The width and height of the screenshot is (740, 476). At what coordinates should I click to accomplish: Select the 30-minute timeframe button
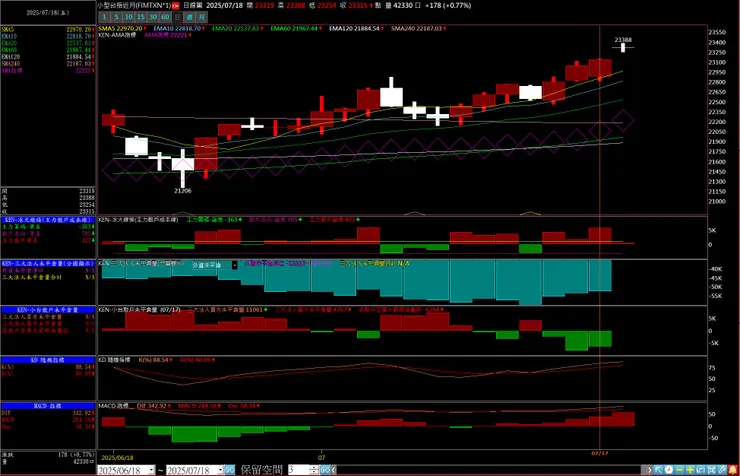153,17
